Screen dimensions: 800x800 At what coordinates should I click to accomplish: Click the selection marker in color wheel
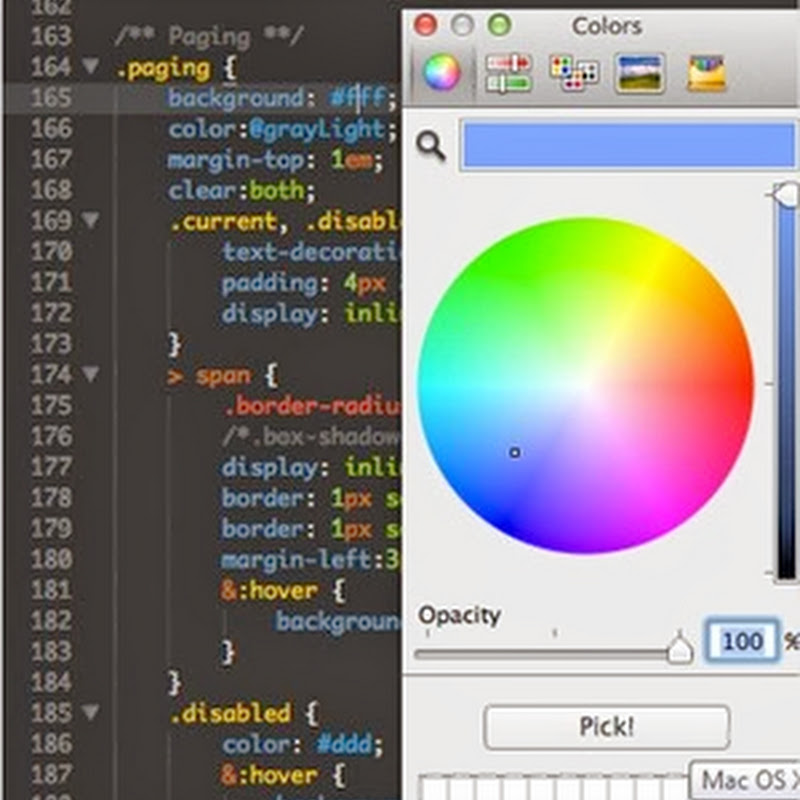(515, 453)
